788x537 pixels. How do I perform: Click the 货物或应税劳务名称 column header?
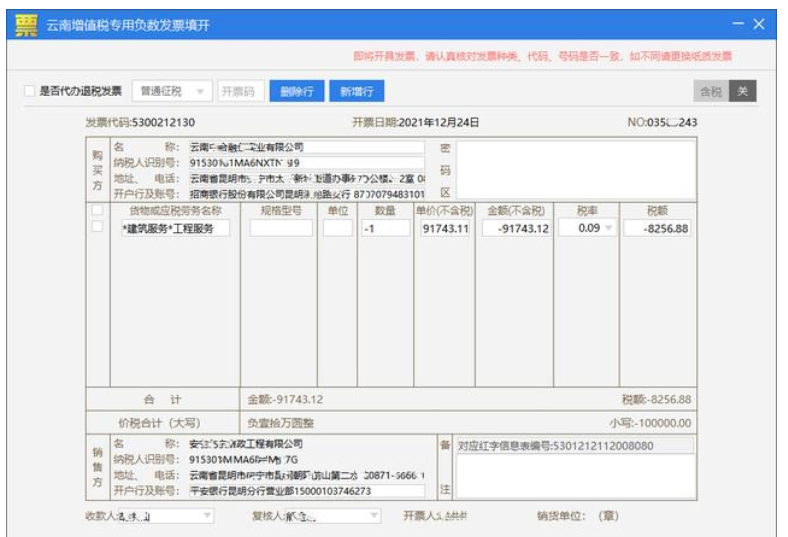[175, 210]
